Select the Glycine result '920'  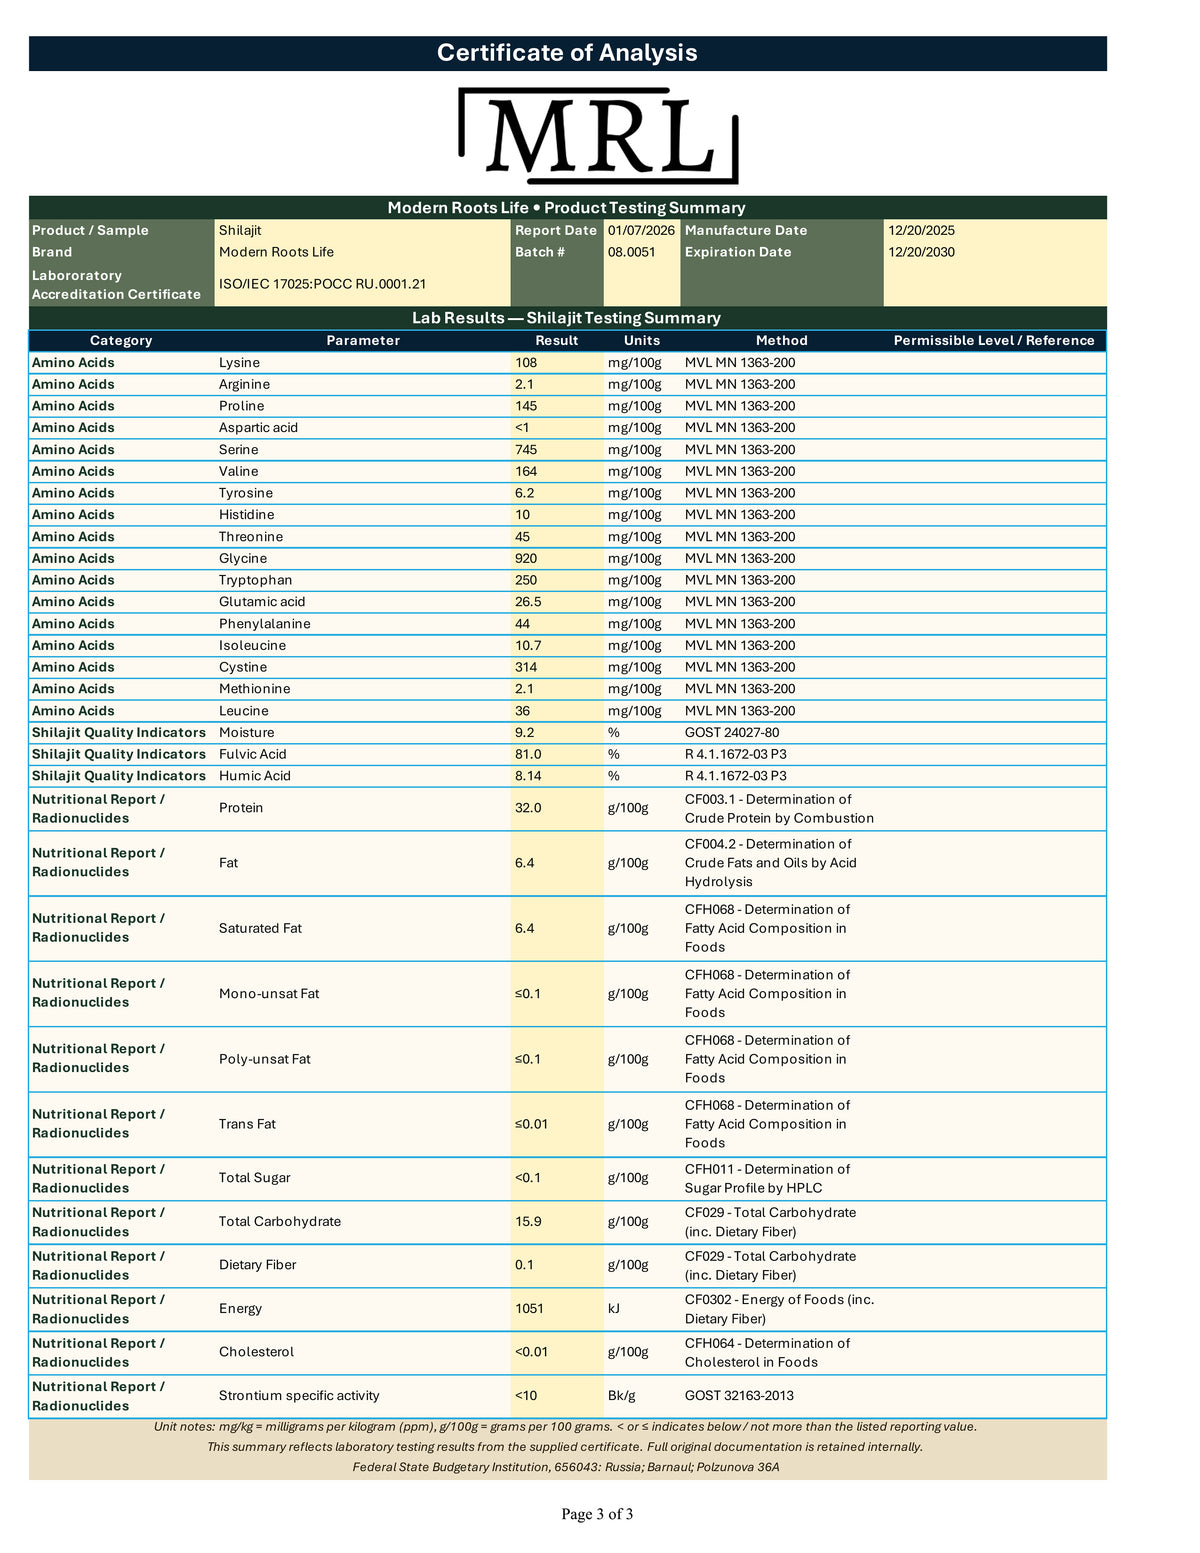[526, 558]
